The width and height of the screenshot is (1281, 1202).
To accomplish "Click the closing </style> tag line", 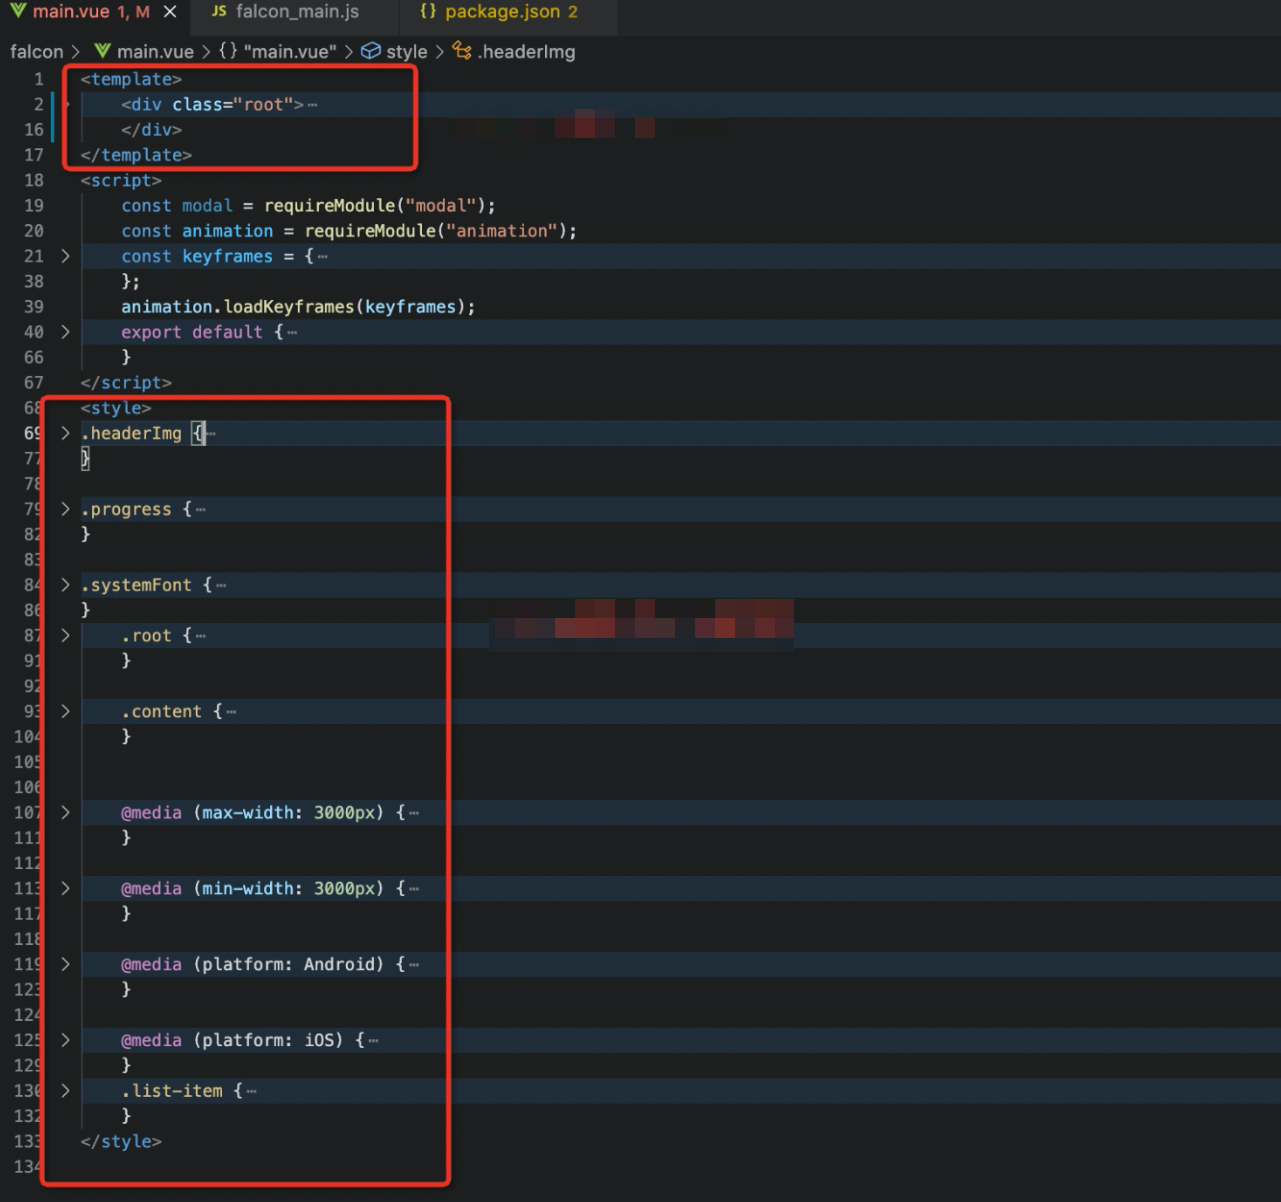I will (x=121, y=1141).
